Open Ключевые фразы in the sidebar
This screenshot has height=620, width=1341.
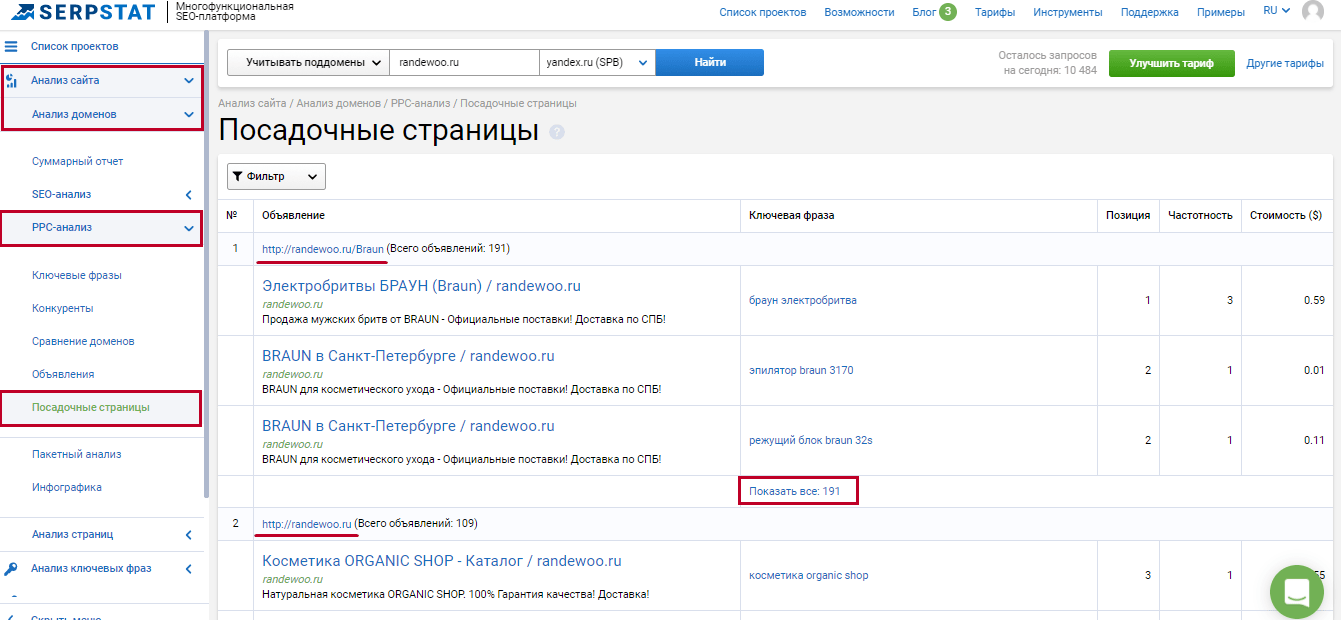coord(76,275)
